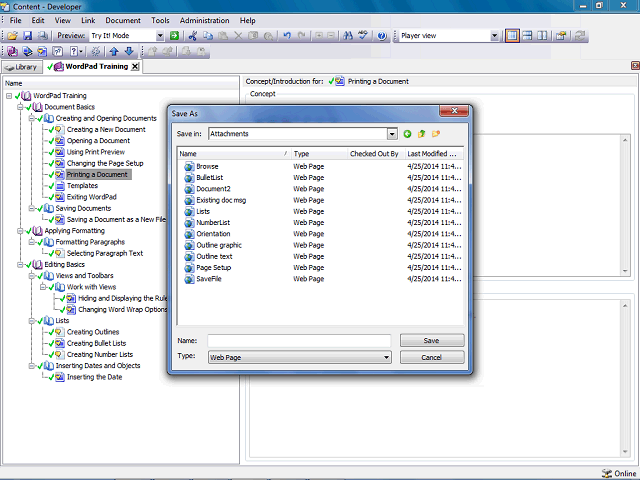The image size is (640, 480).
Task: Select the BulletList file in the list
Action: point(209,178)
